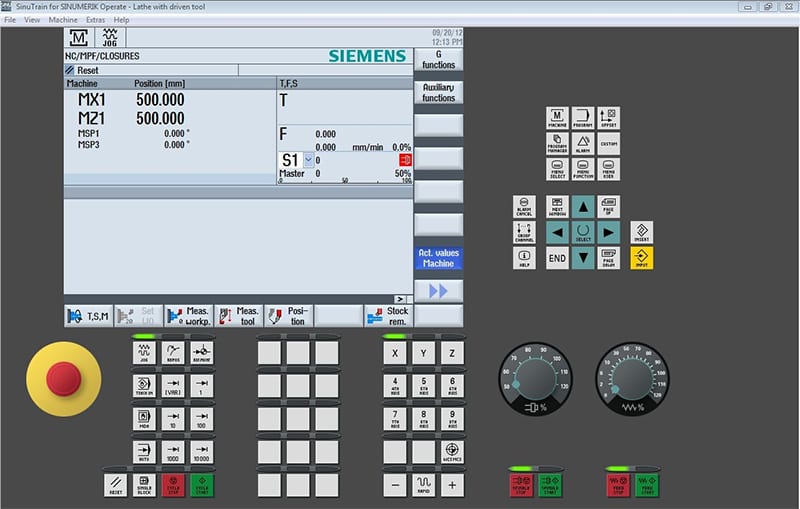800x509 pixels.
Task: Click the red FEED STOP key
Action: click(618, 485)
